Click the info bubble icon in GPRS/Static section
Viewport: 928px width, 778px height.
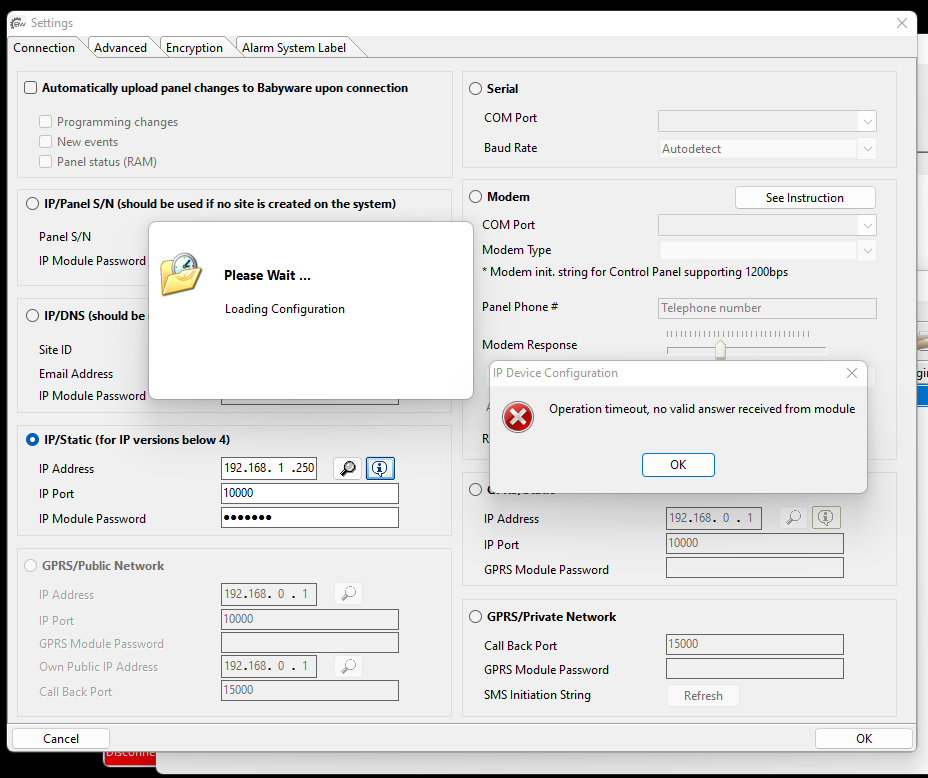pyautogui.click(x=825, y=517)
